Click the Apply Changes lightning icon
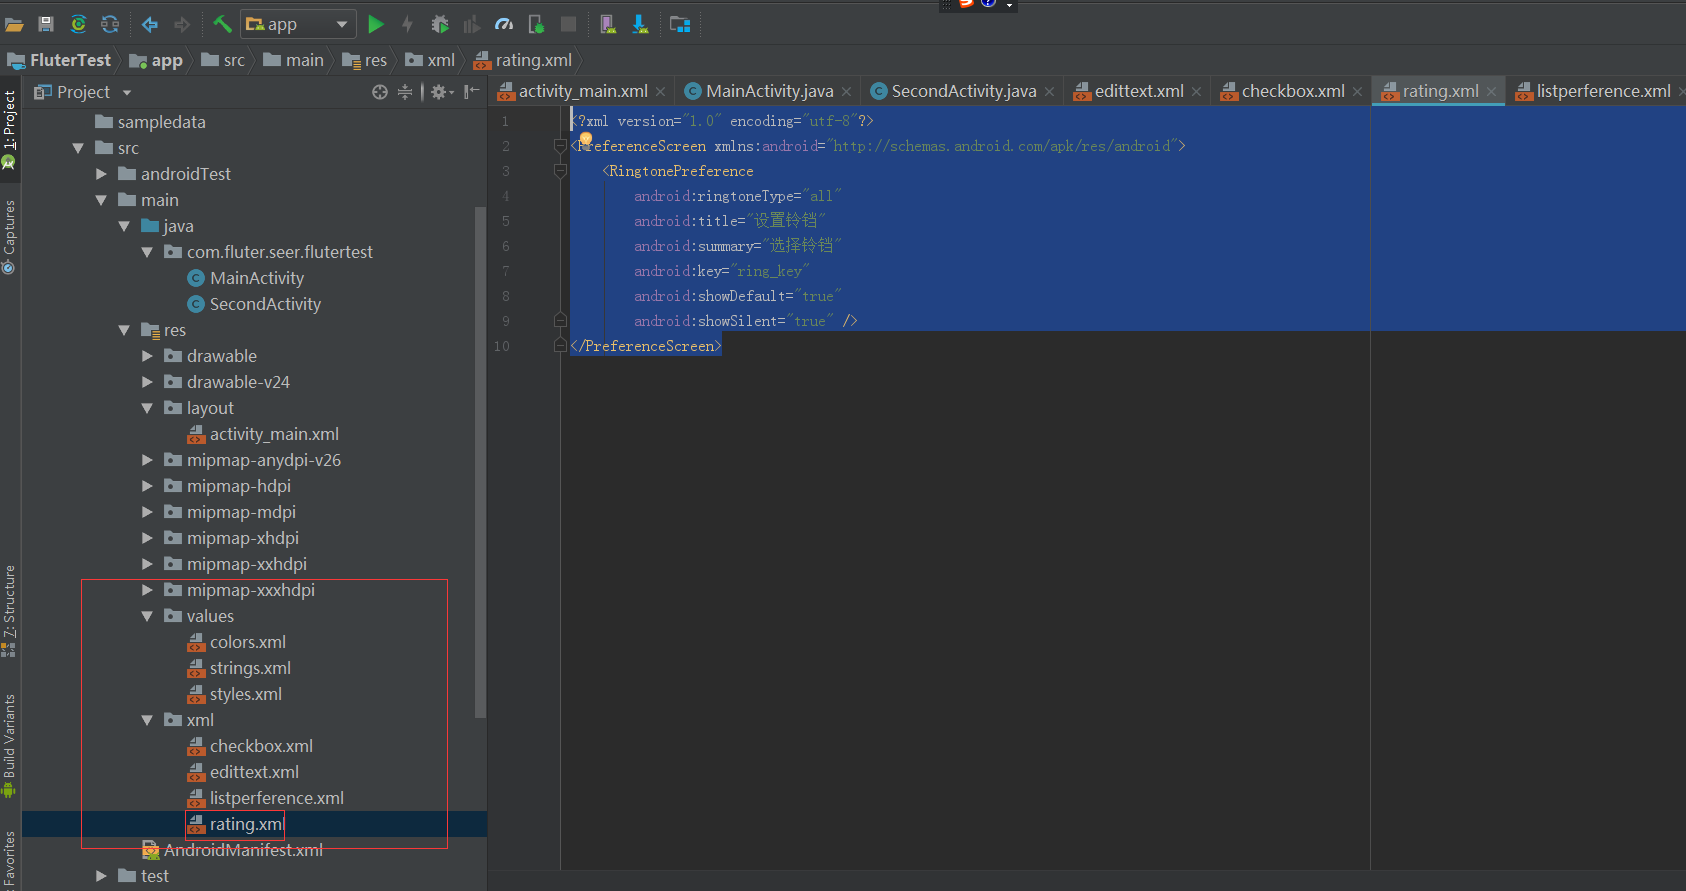1686x891 pixels. coord(407,24)
